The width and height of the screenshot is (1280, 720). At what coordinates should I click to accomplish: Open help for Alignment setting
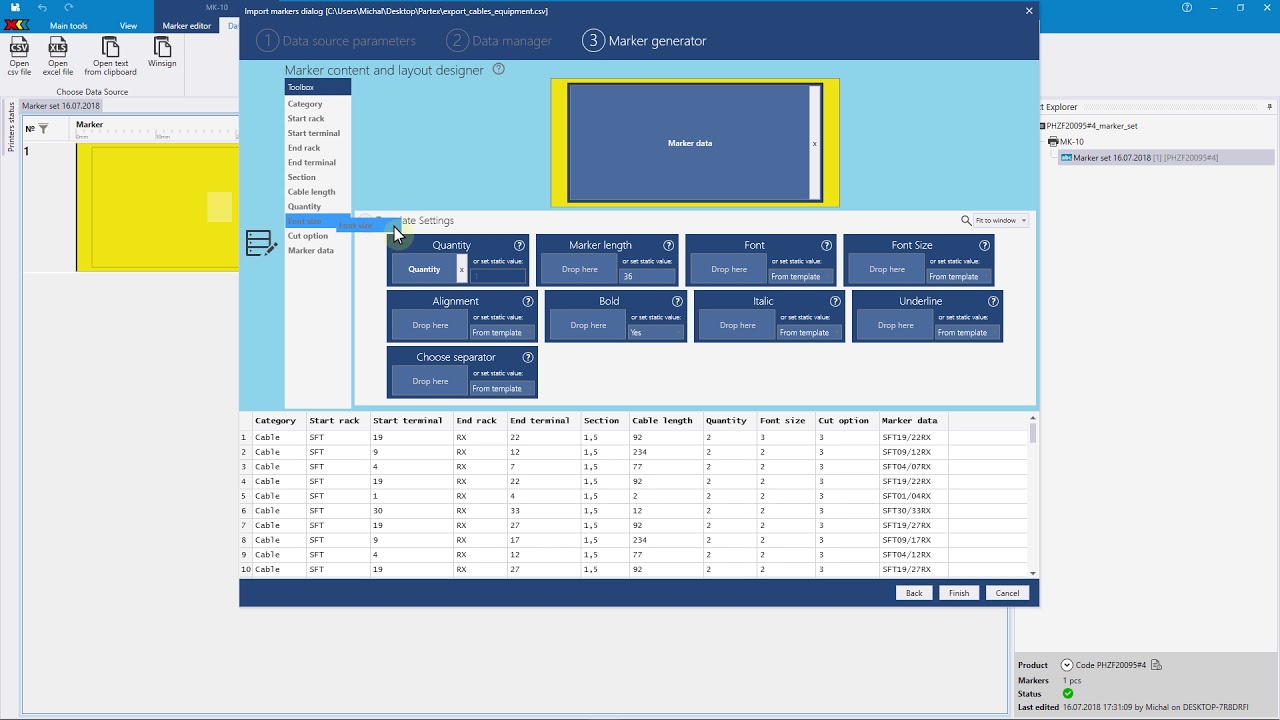[x=528, y=301]
